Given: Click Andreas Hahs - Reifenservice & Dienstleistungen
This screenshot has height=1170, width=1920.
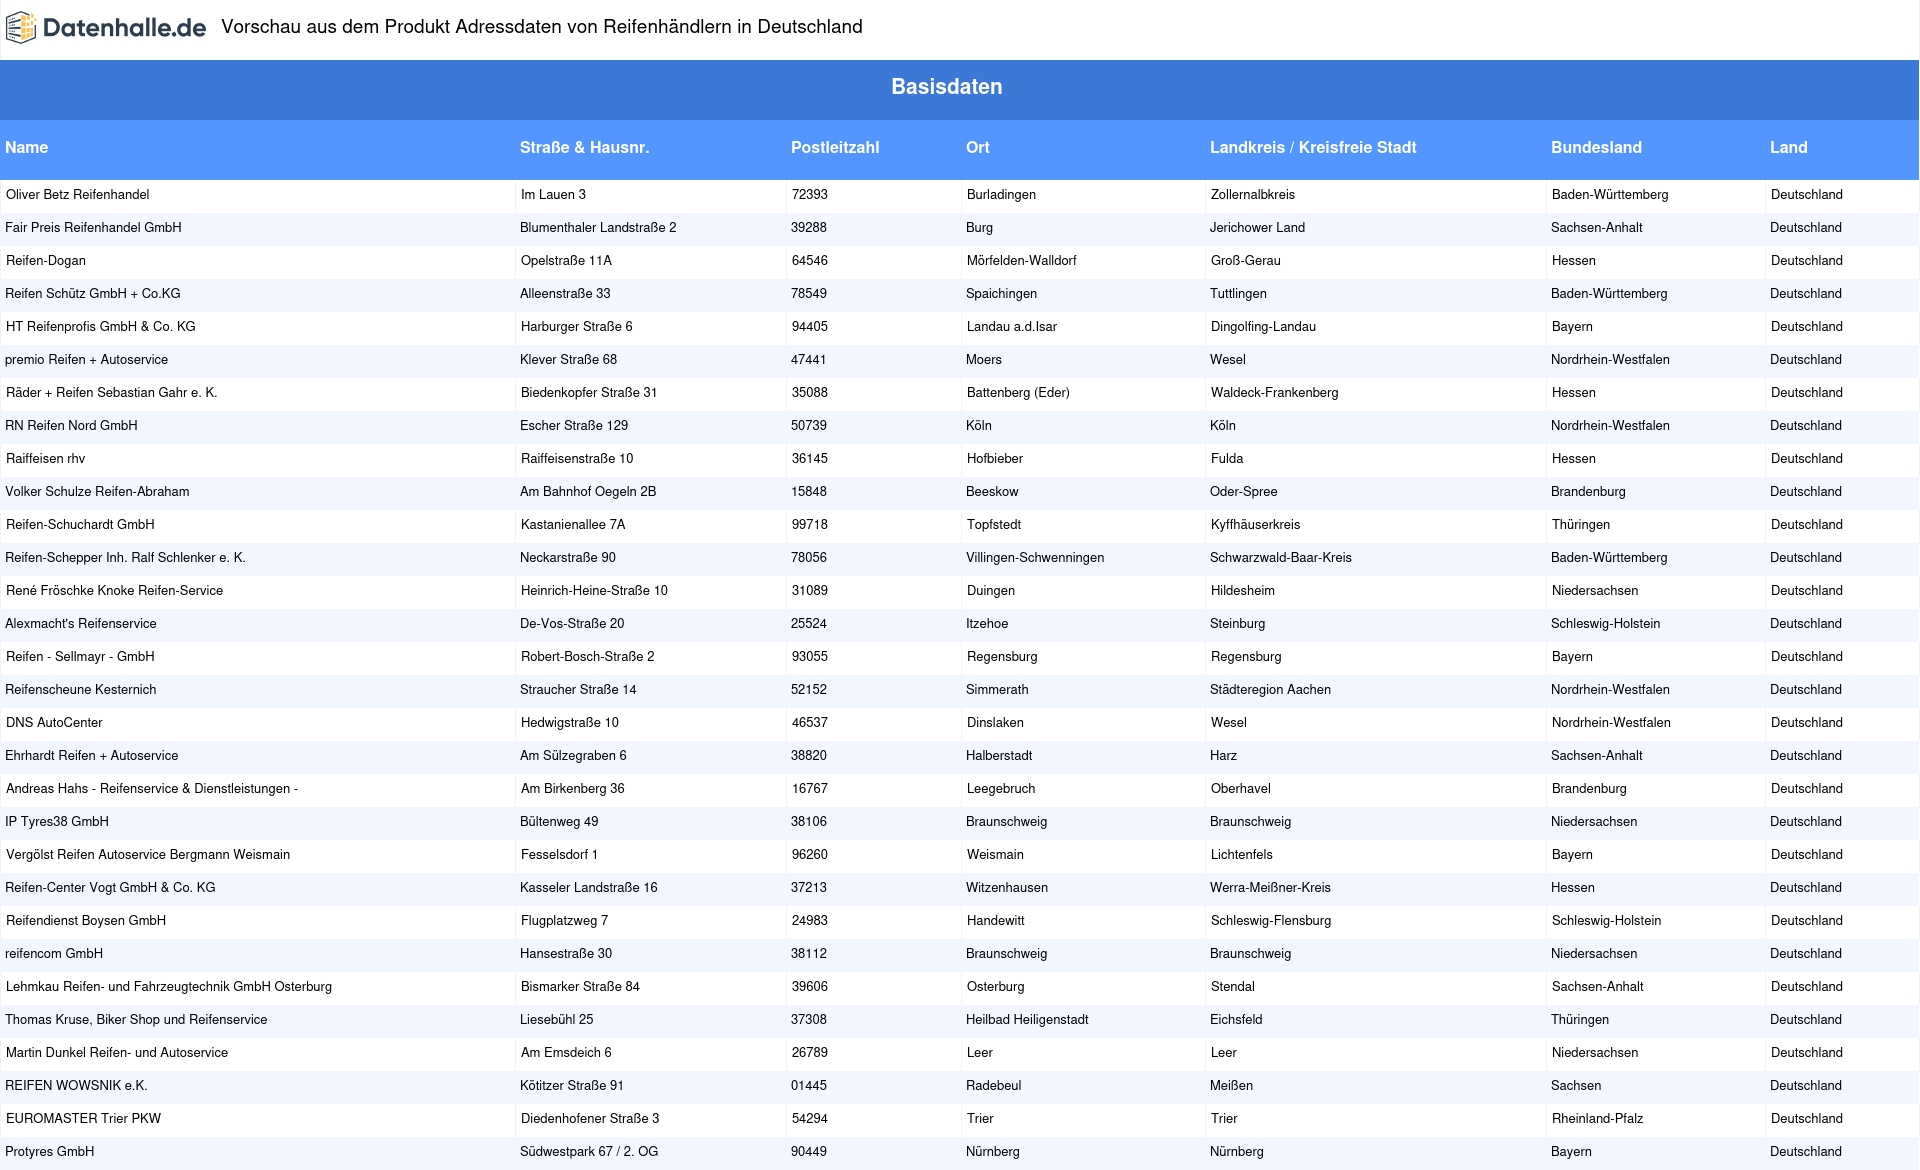Looking at the screenshot, I should click(x=152, y=788).
